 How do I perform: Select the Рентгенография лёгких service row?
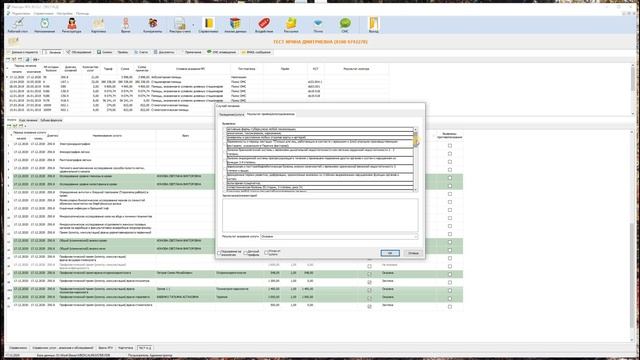pyautogui.click(x=237, y=160)
